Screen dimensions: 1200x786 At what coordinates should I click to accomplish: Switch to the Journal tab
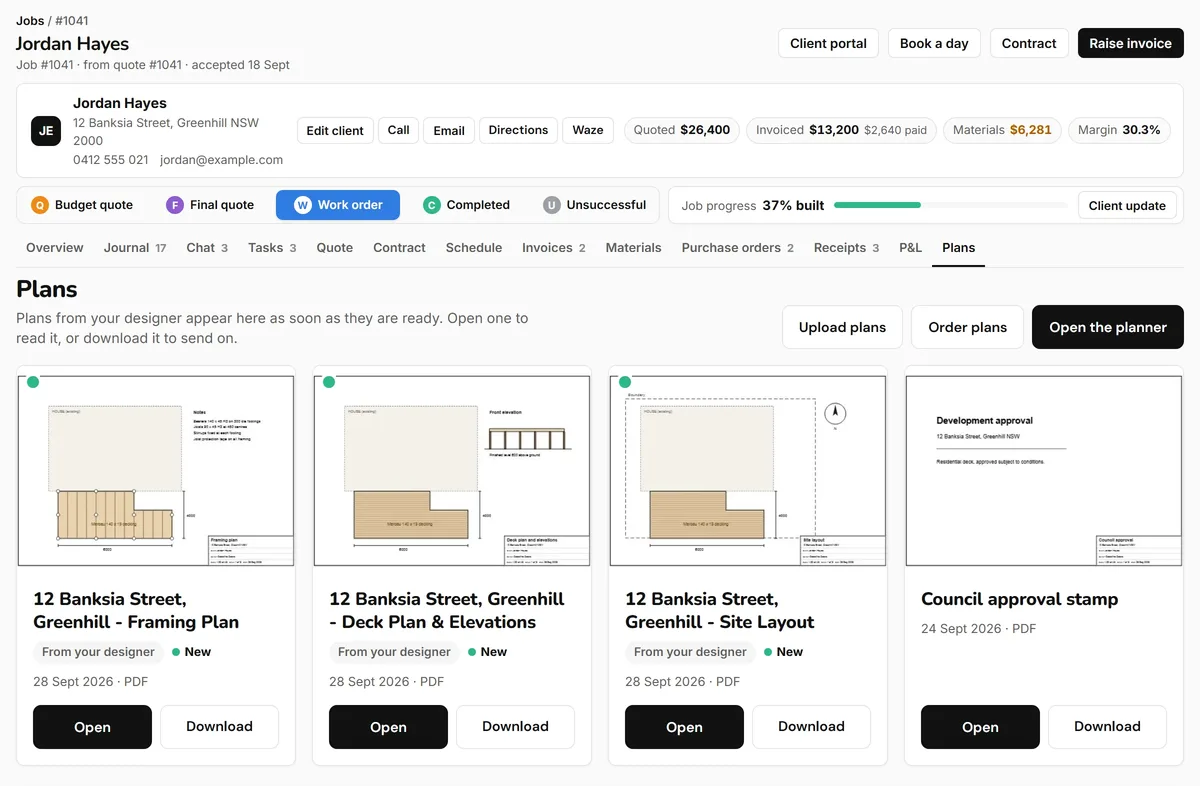pyautogui.click(x=135, y=248)
